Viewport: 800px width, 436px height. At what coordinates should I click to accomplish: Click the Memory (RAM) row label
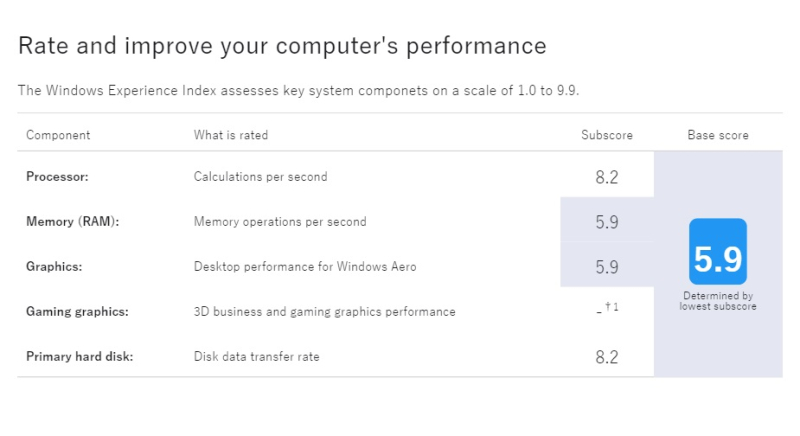(72, 222)
